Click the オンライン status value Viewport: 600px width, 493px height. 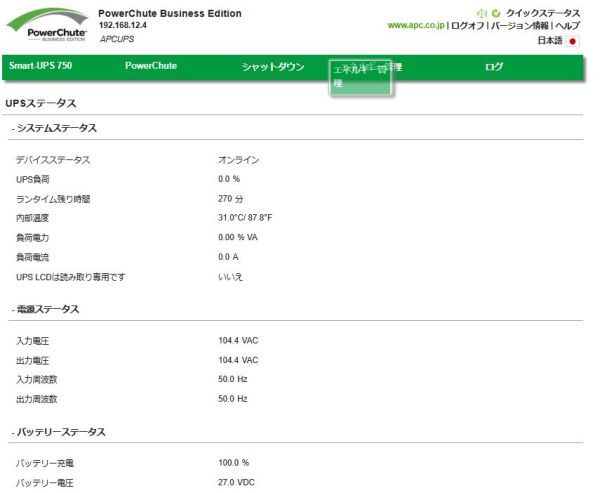pyautogui.click(x=239, y=160)
